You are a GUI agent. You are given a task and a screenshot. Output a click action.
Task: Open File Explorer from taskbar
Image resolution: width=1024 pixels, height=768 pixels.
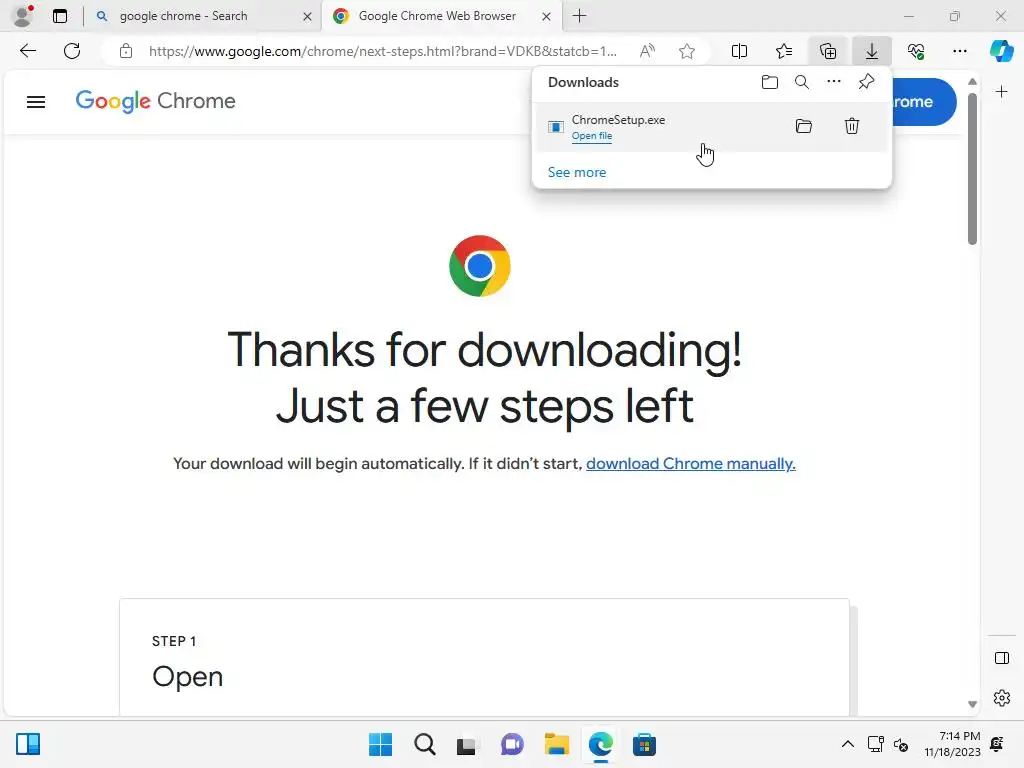(x=556, y=744)
